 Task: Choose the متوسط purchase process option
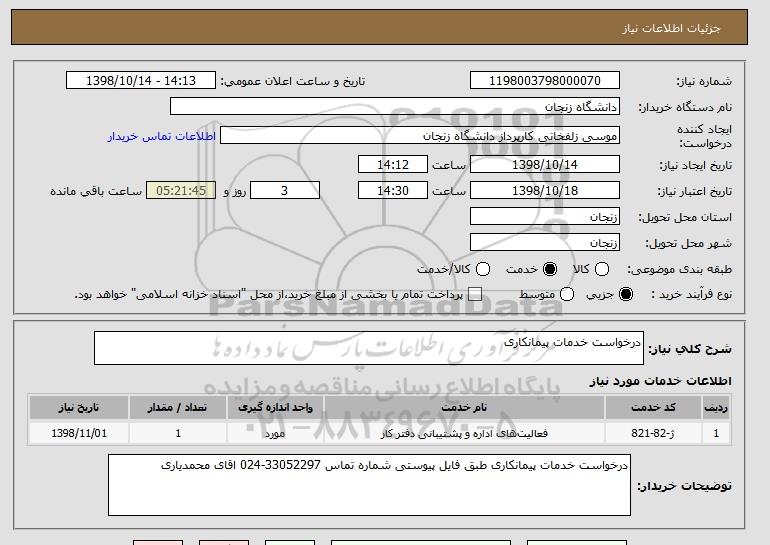[x=567, y=294]
